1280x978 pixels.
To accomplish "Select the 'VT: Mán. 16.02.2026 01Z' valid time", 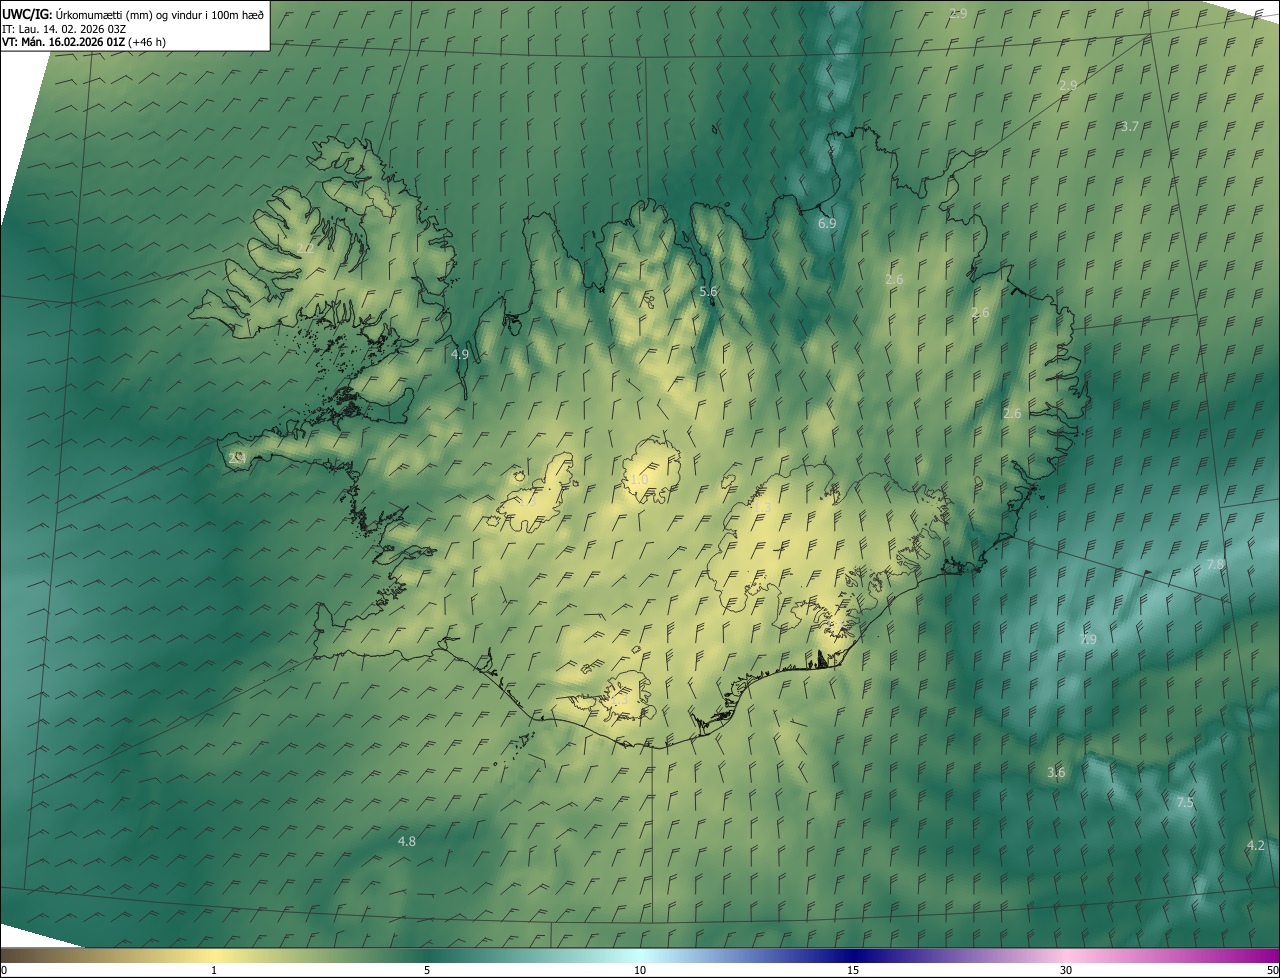I will (x=64, y=42).
